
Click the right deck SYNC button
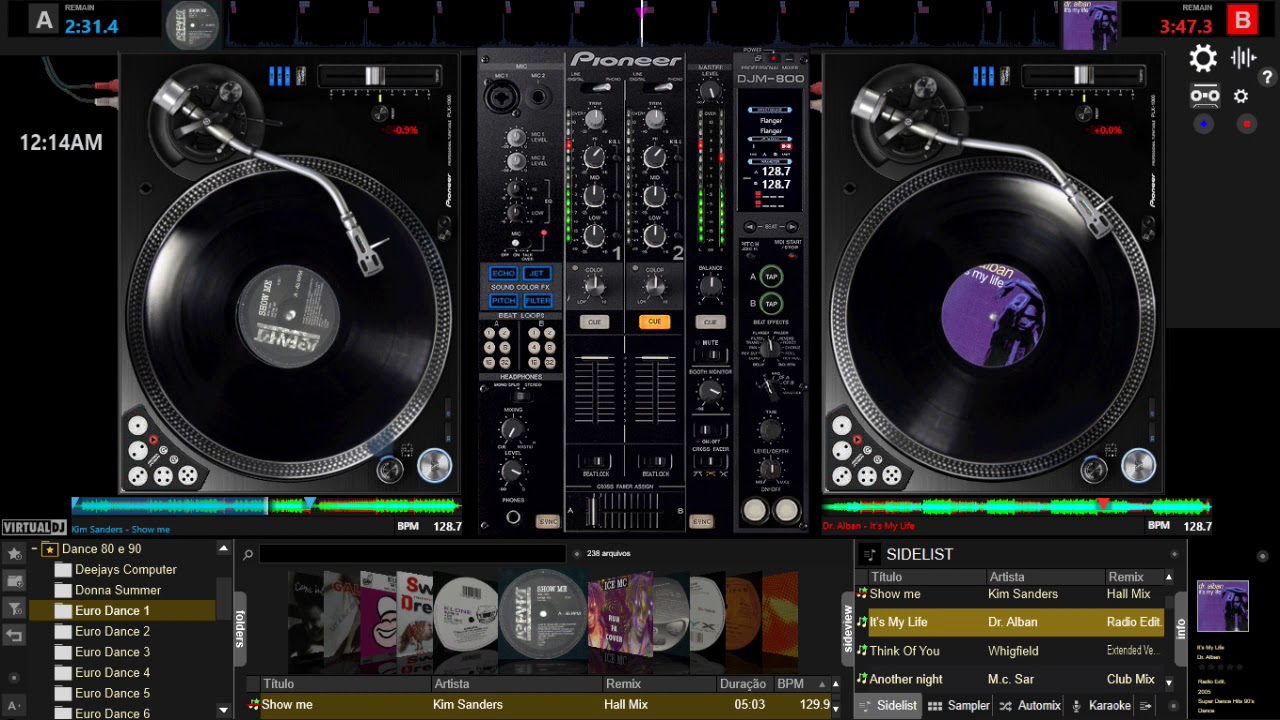point(702,521)
